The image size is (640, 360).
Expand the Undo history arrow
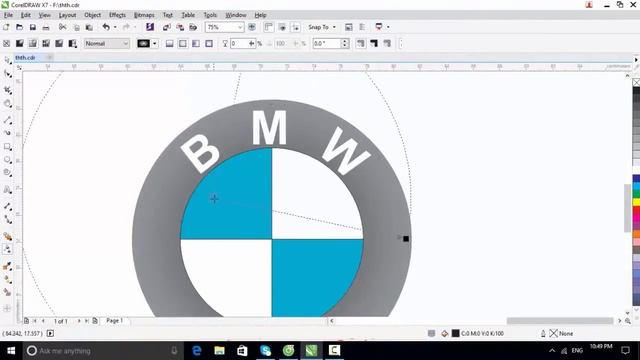point(115,27)
